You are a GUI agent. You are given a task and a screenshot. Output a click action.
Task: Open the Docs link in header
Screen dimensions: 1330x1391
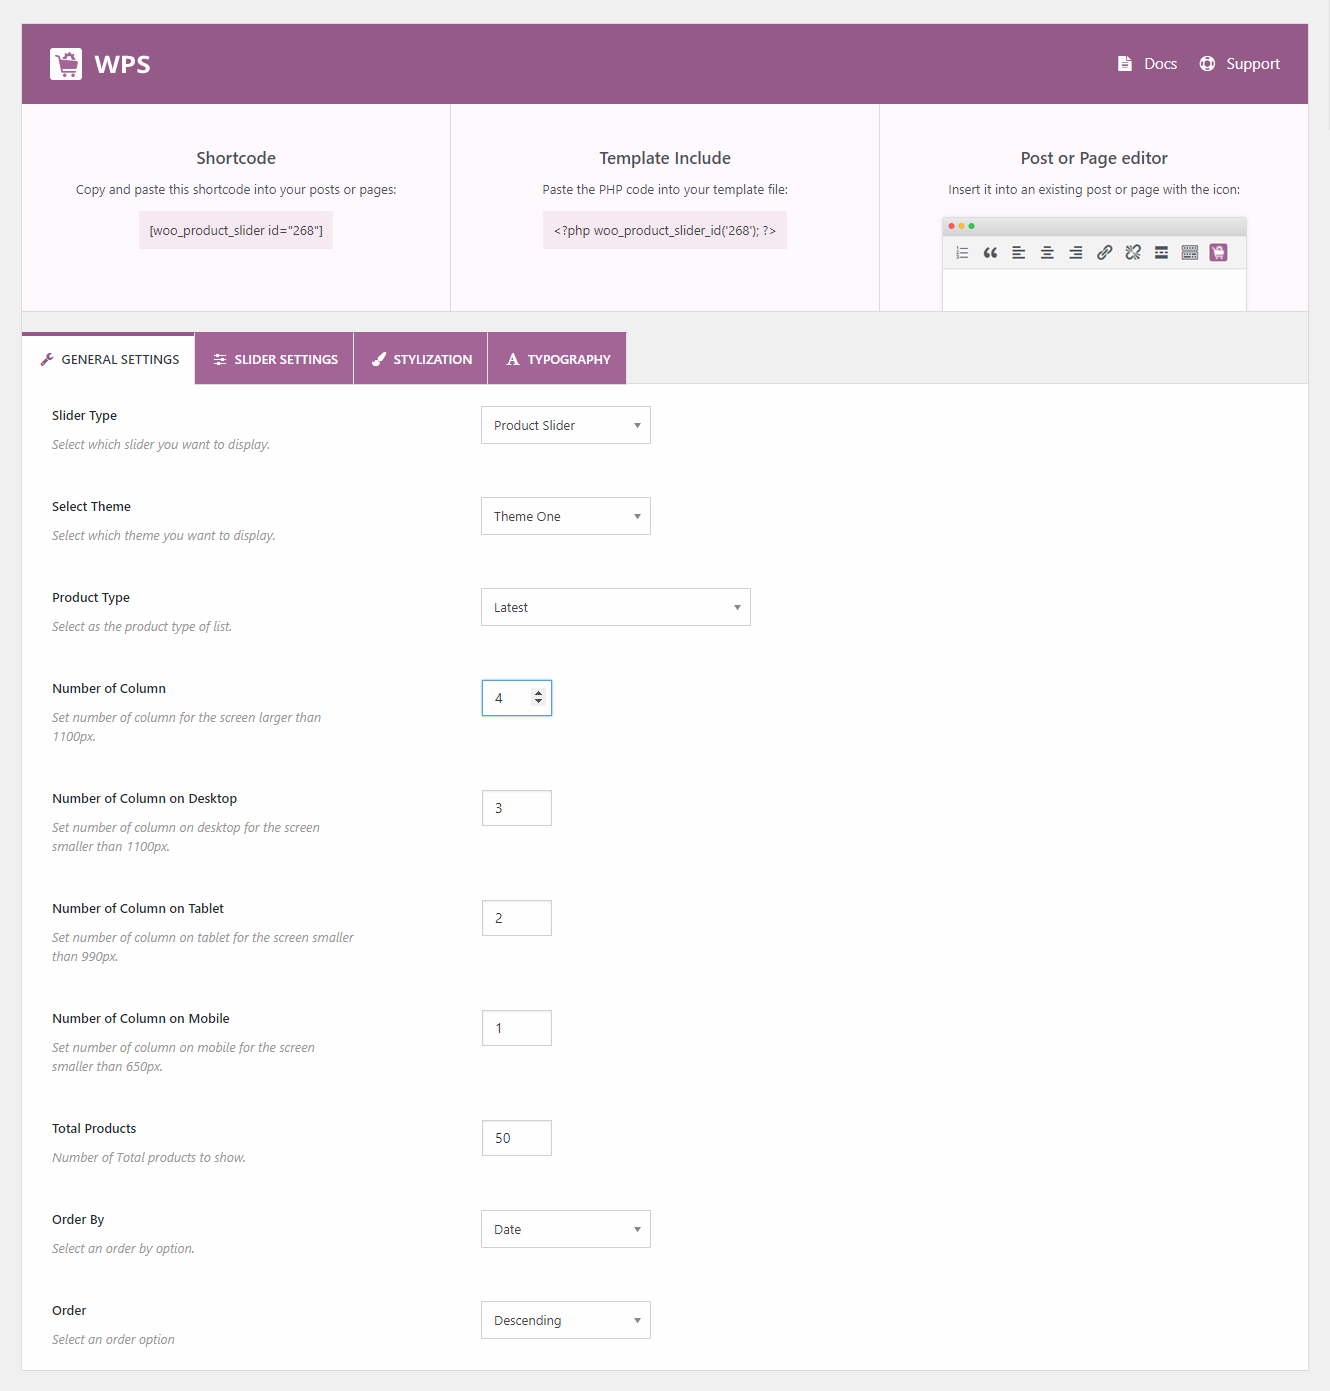pos(1147,64)
